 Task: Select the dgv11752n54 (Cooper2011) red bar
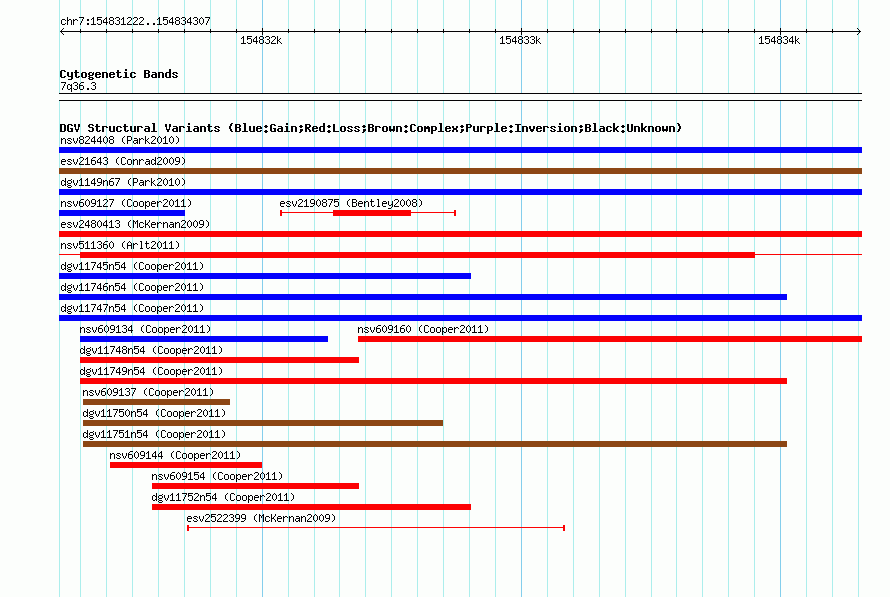[x=311, y=507]
